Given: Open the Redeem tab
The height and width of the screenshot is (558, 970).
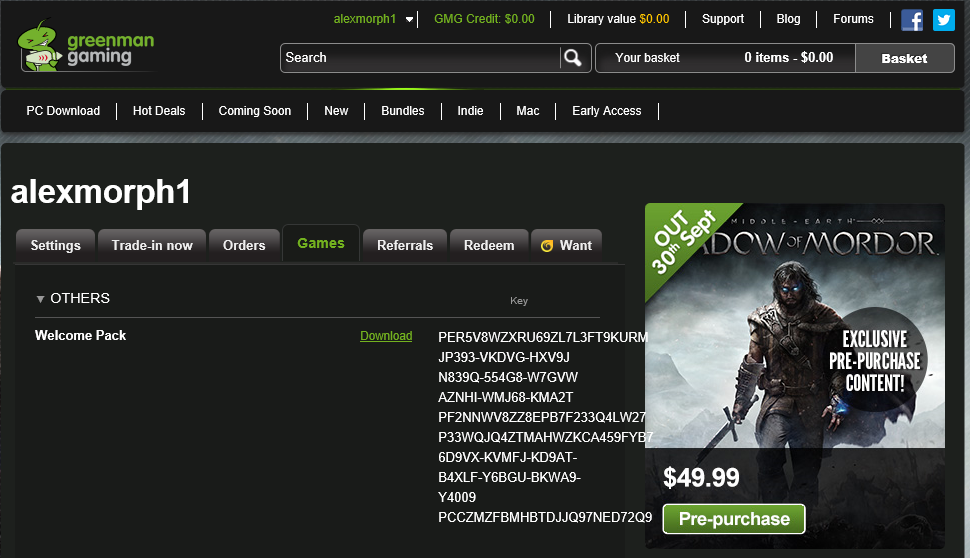Looking at the screenshot, I should pos(489,246).
